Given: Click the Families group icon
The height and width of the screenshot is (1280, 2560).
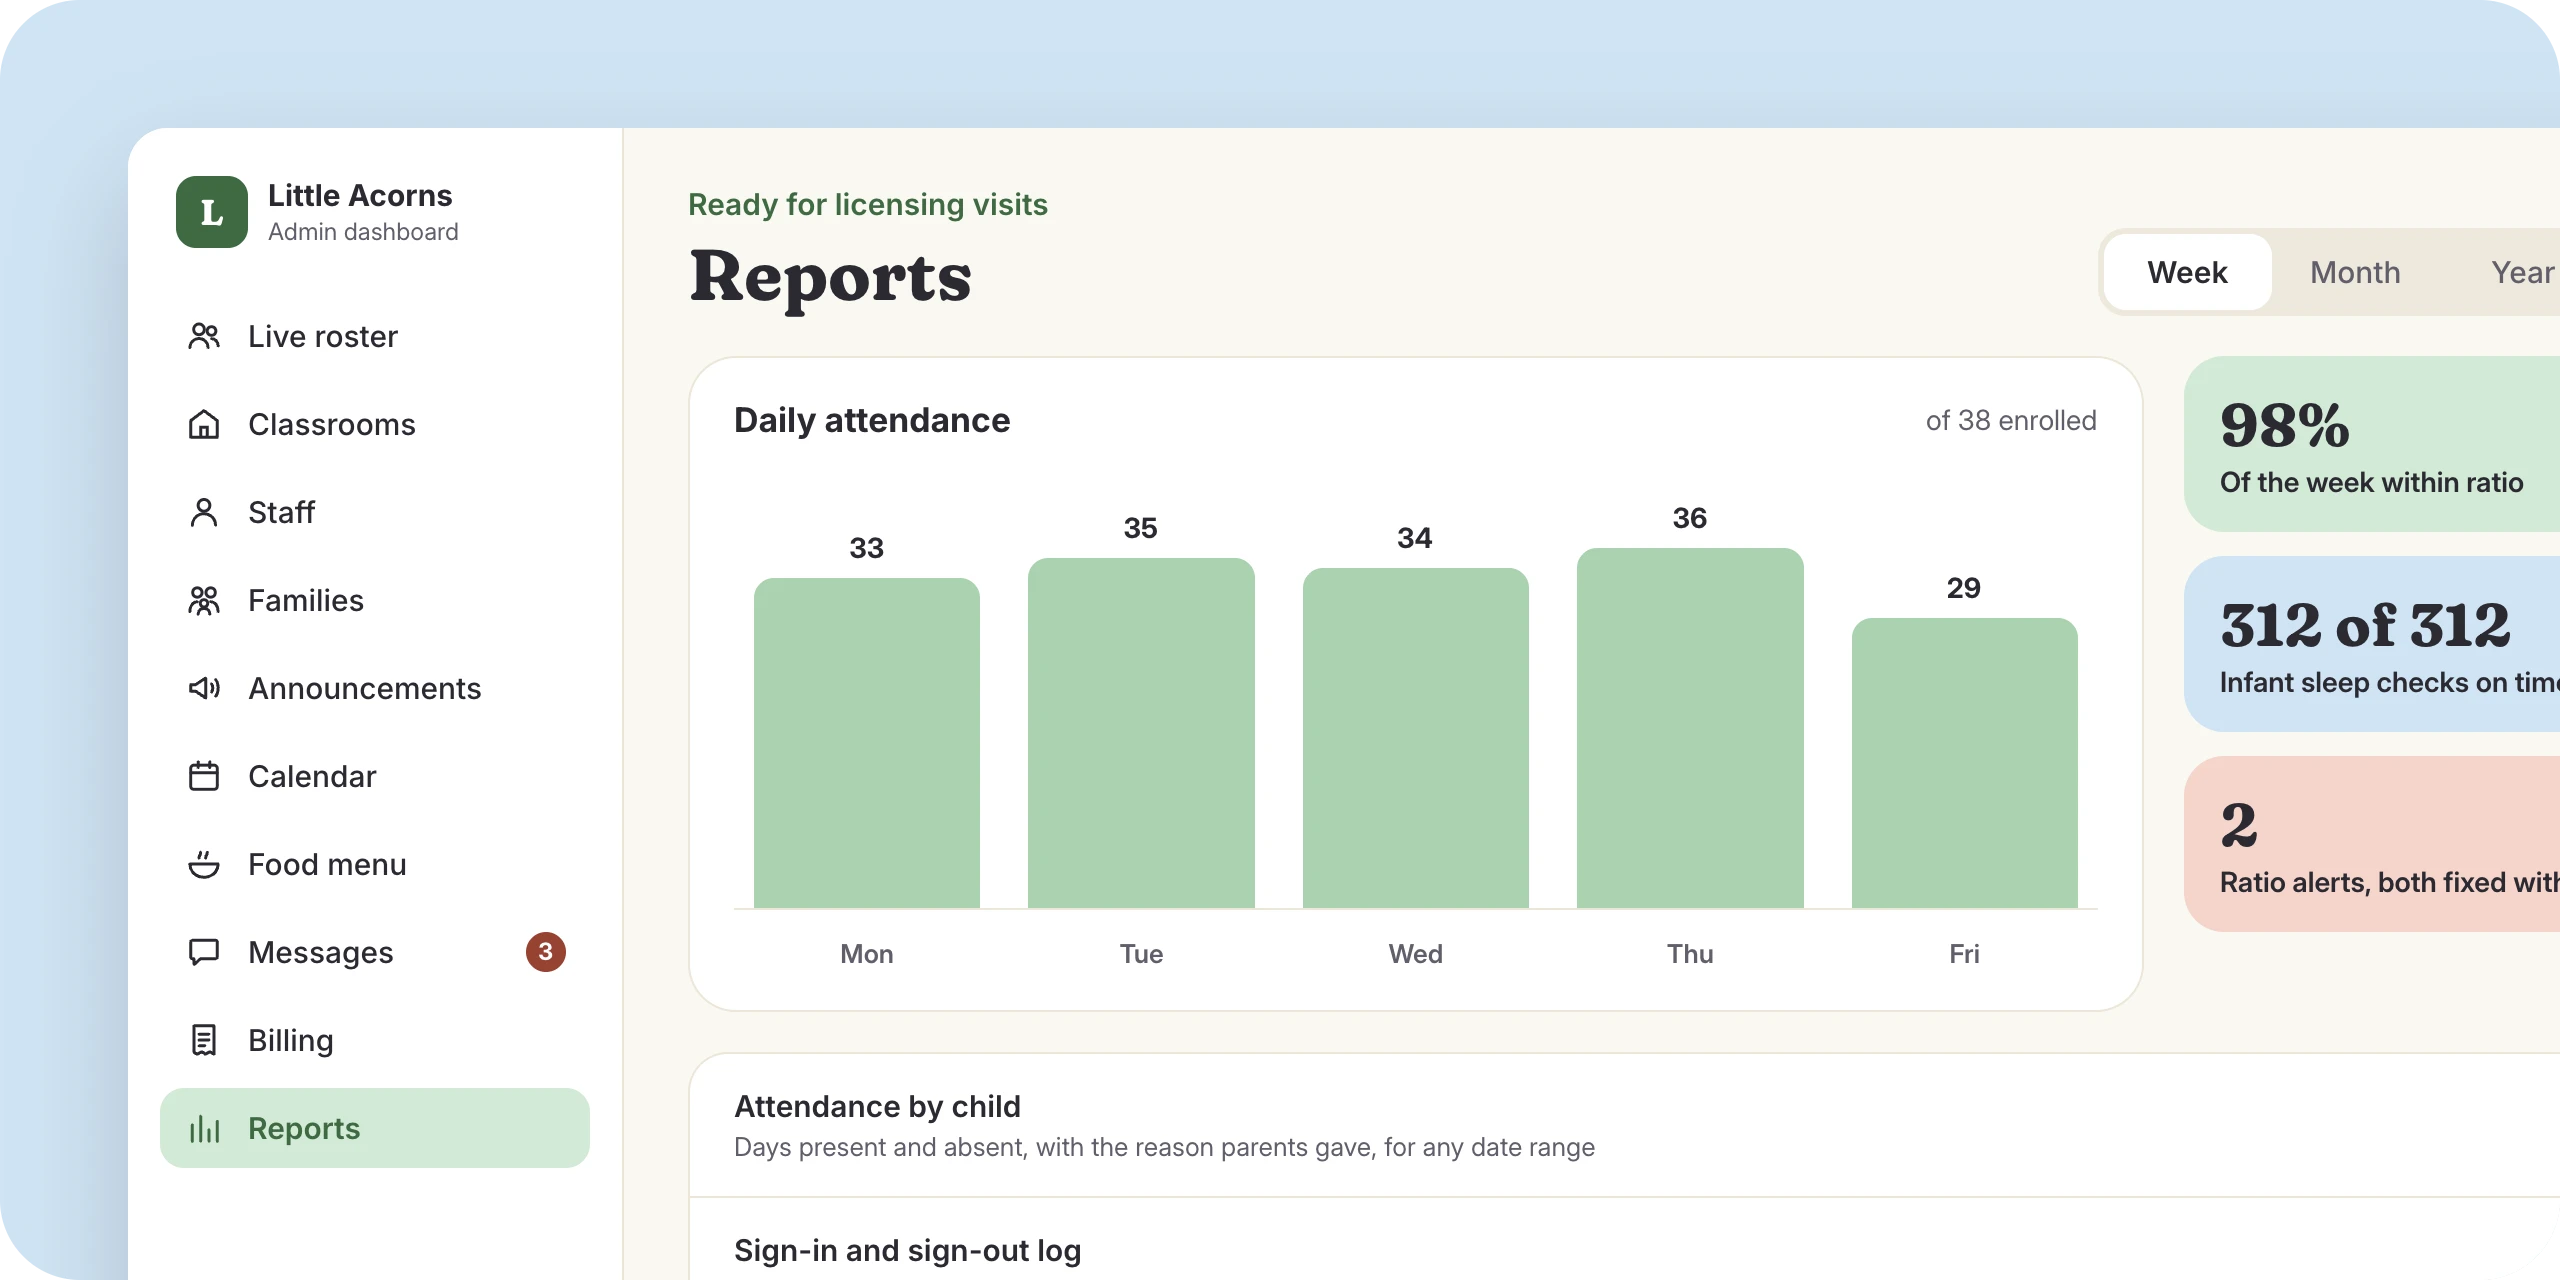Looking at the screenshot, I should coord(204,600).
